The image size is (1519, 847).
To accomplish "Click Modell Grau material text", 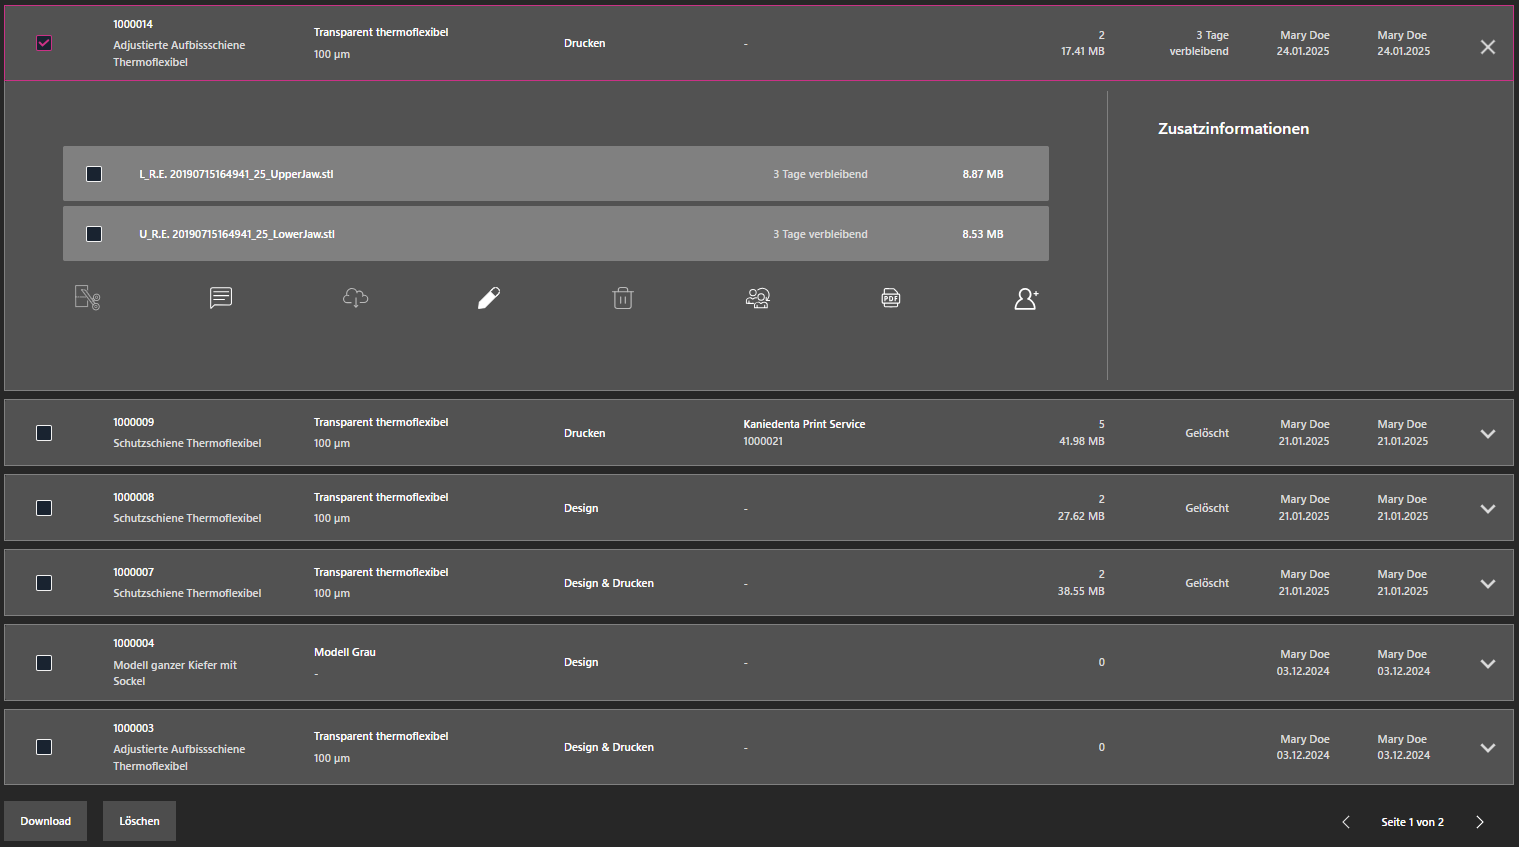I will pyautogui.click(x=345, y=652).
